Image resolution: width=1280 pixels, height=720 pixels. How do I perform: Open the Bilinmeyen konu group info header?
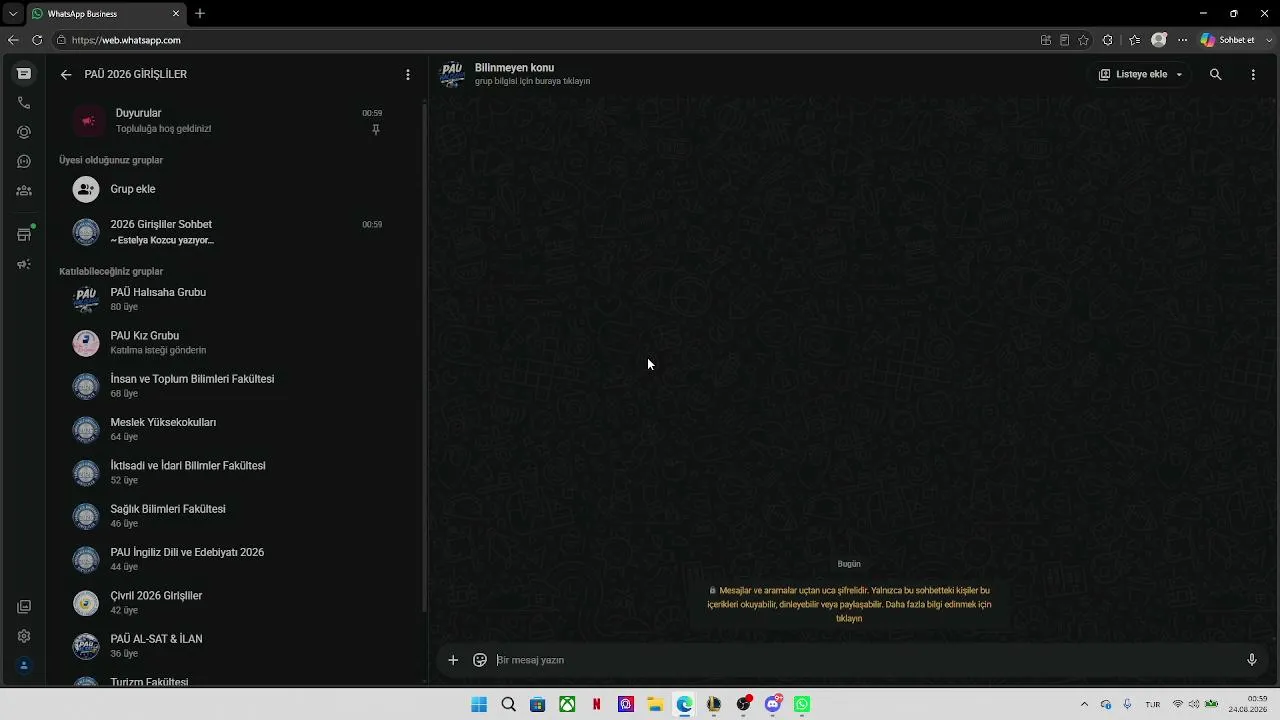click(x=532, y=74)
